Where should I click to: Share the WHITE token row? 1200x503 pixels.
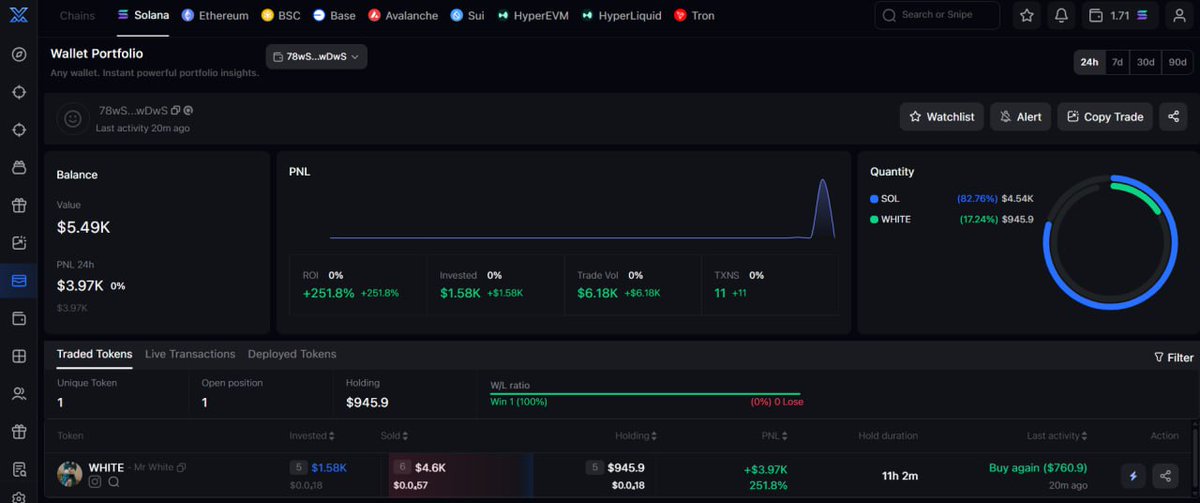1165,476
